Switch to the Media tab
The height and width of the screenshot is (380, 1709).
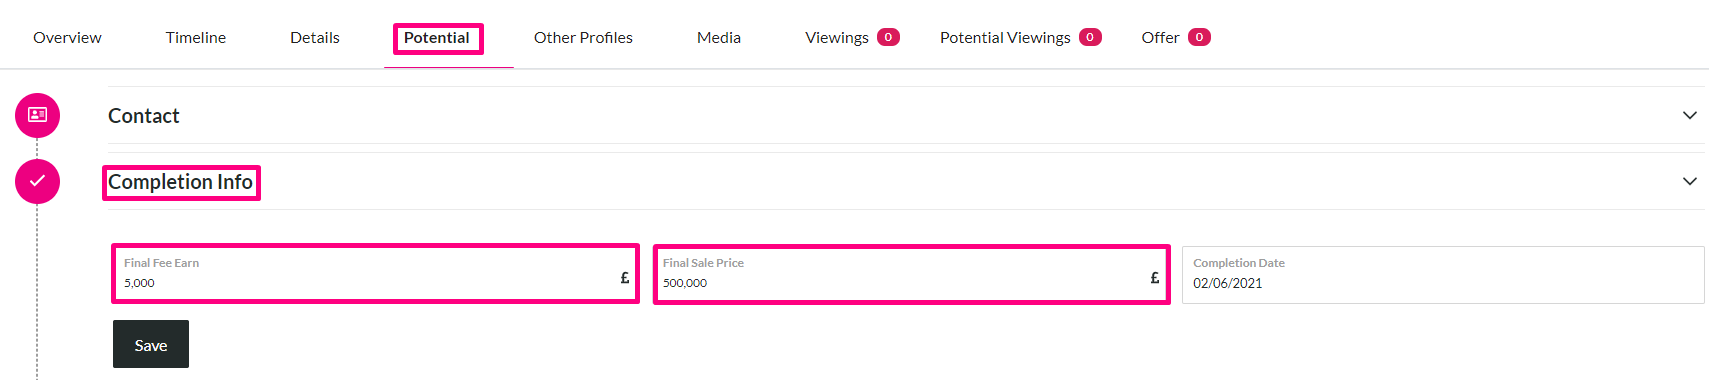coord(719,37)
